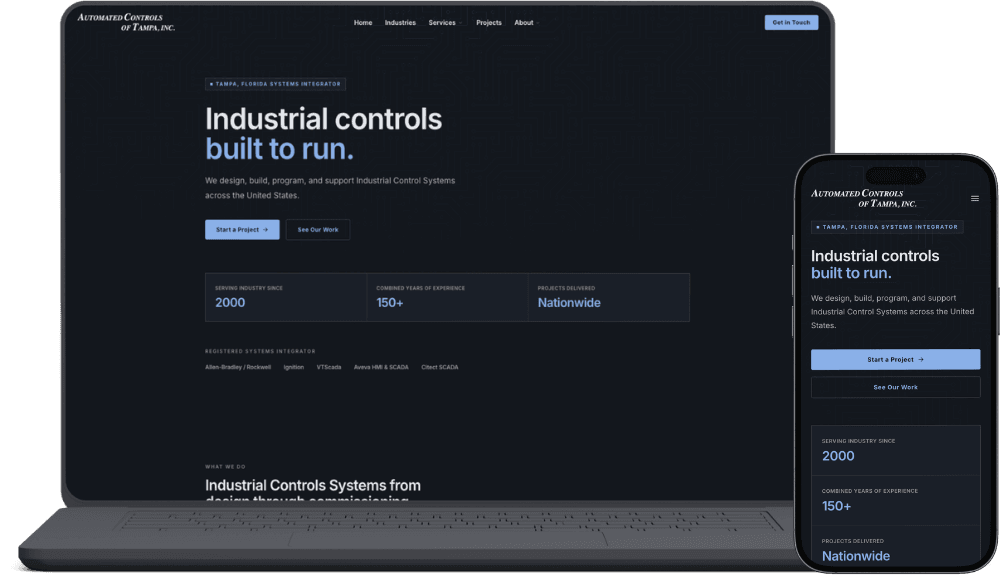Viewport: 1000px width, 575px height.
Task: Tap the Tampa, Florida Systems Integrator badge on phone
Action: tap(887, 227)
